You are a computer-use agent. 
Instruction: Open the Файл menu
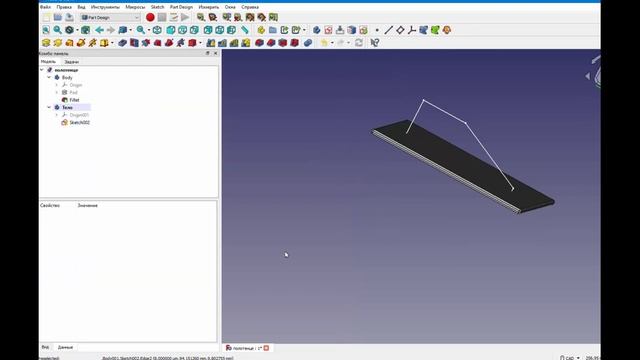[x=45, y=7]
